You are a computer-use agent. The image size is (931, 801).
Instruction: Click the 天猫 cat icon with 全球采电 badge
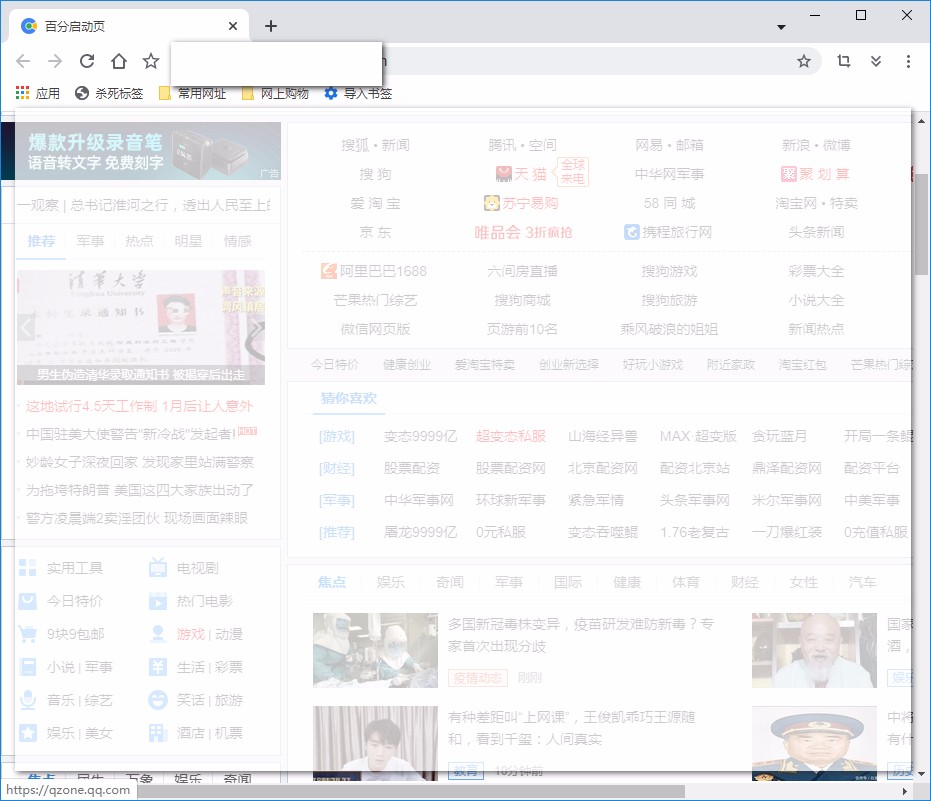pyautogui.click(x=504, y=172)
